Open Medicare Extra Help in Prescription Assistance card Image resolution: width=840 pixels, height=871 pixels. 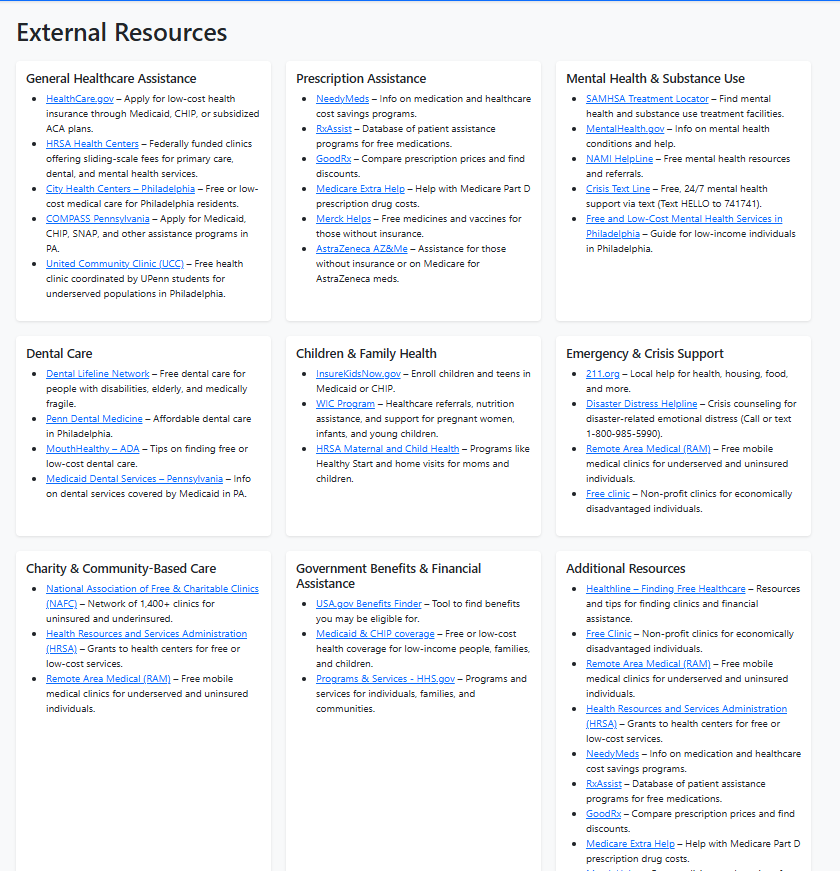pyautogui.click(x=361, y=189)
